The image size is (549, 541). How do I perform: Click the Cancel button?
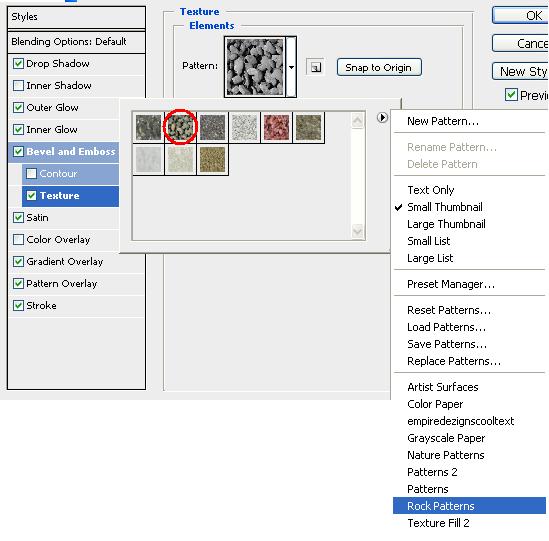point(520,43)
